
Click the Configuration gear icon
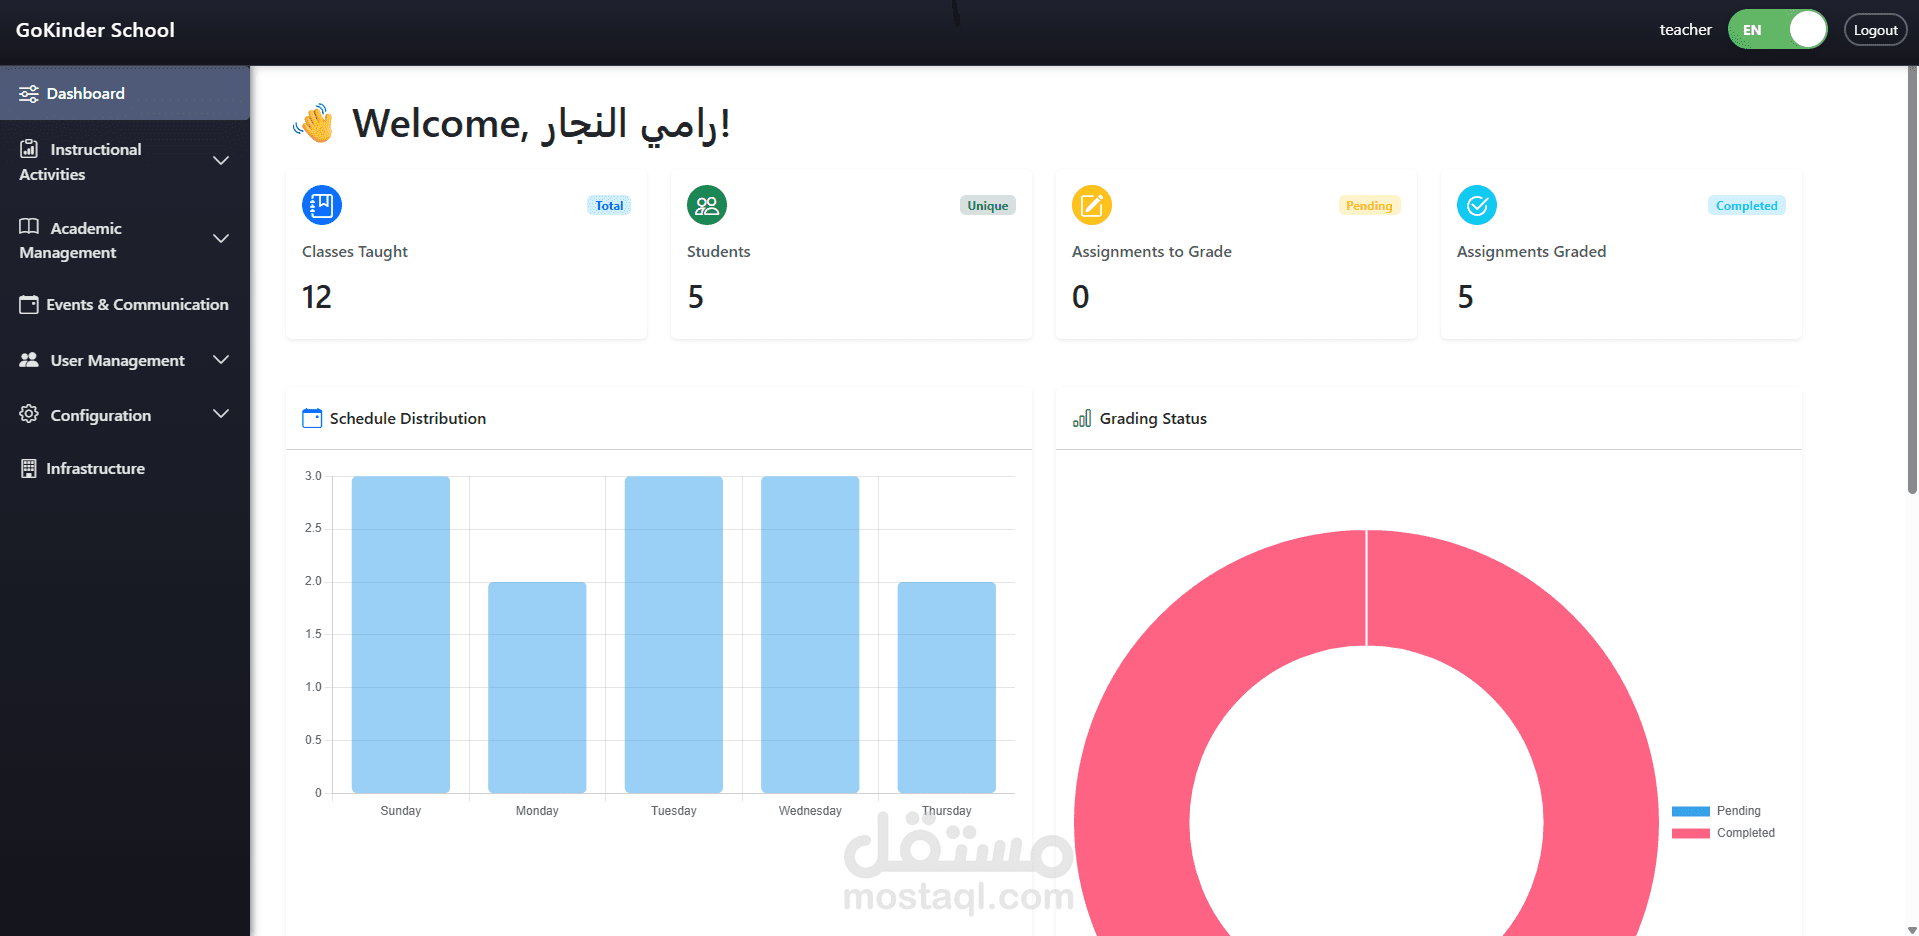coord(29,414)
